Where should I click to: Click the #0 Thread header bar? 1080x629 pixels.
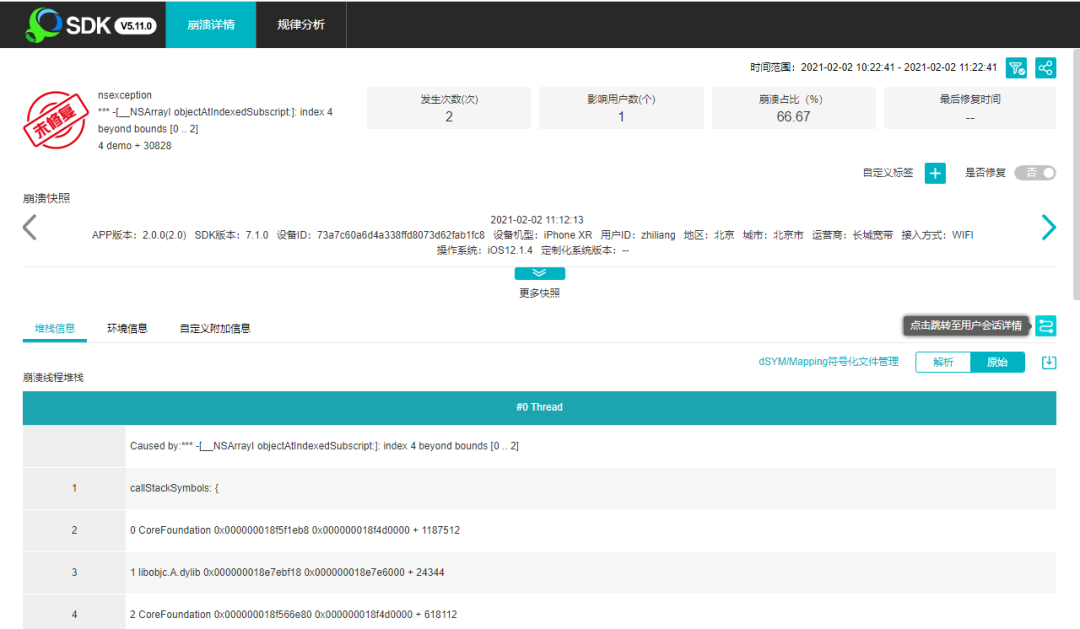(539, 408)
